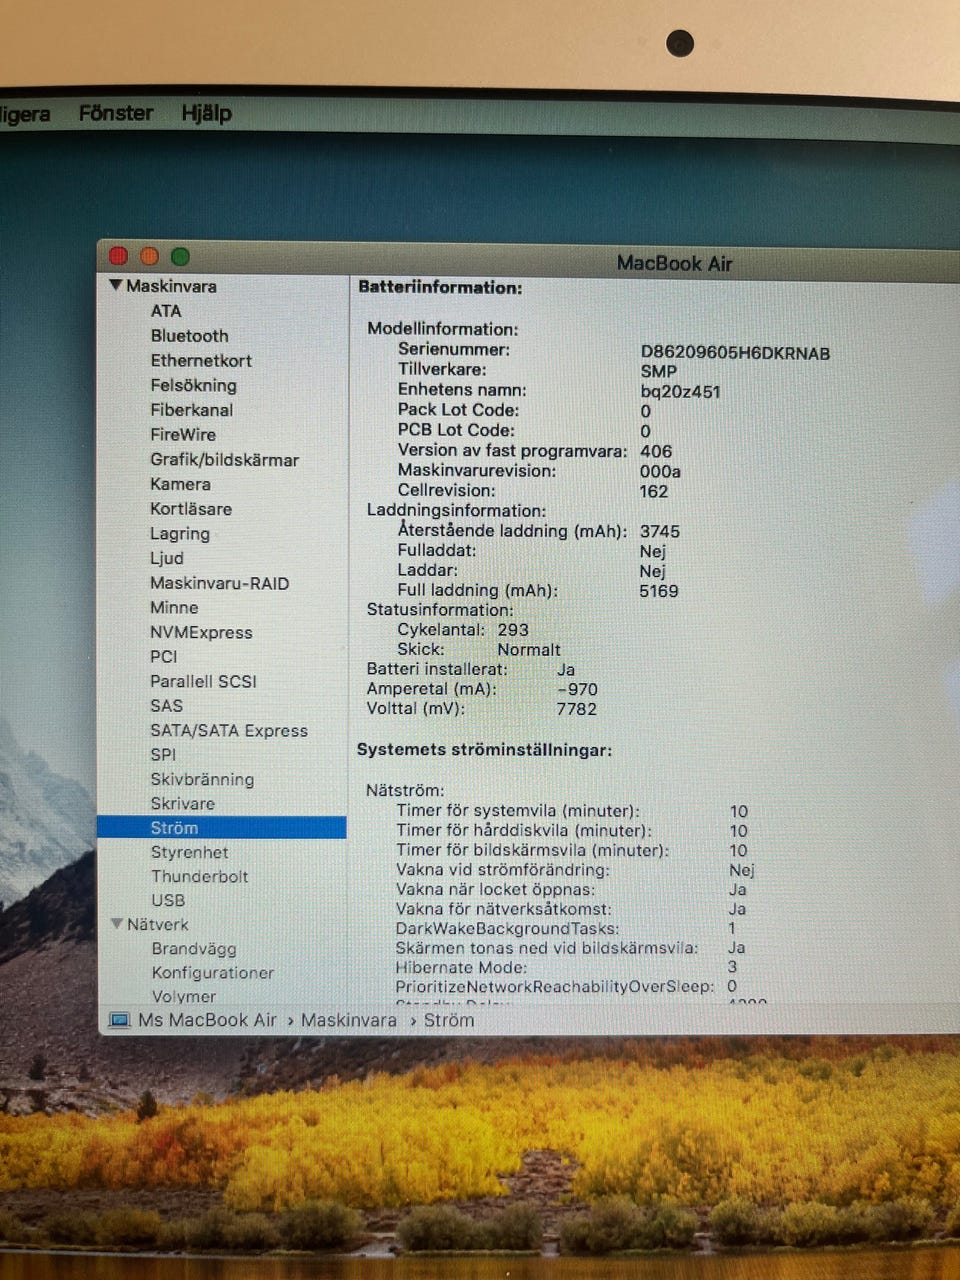Click the Maskinvara sidebar heading
Image resolution: width=960 pixels, height=1280 pixels.
(x=171, y=286)
